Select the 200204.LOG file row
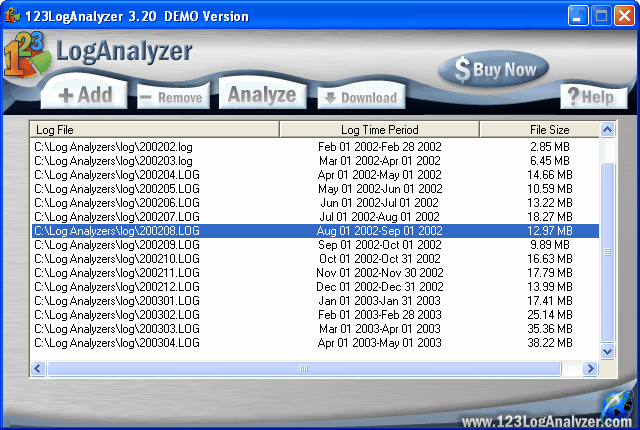The image size is (640, 430). [315, 175]
